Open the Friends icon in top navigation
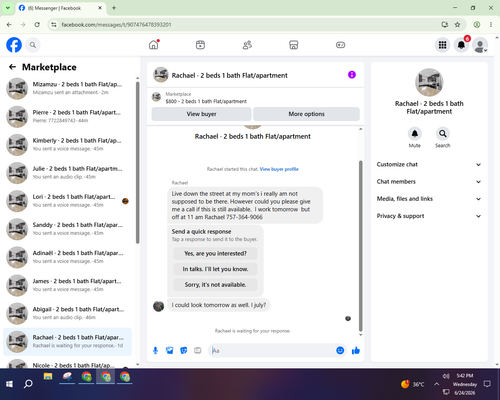This screenshot has height=400, width=500. pyautogui.click(x=247, y=45)
